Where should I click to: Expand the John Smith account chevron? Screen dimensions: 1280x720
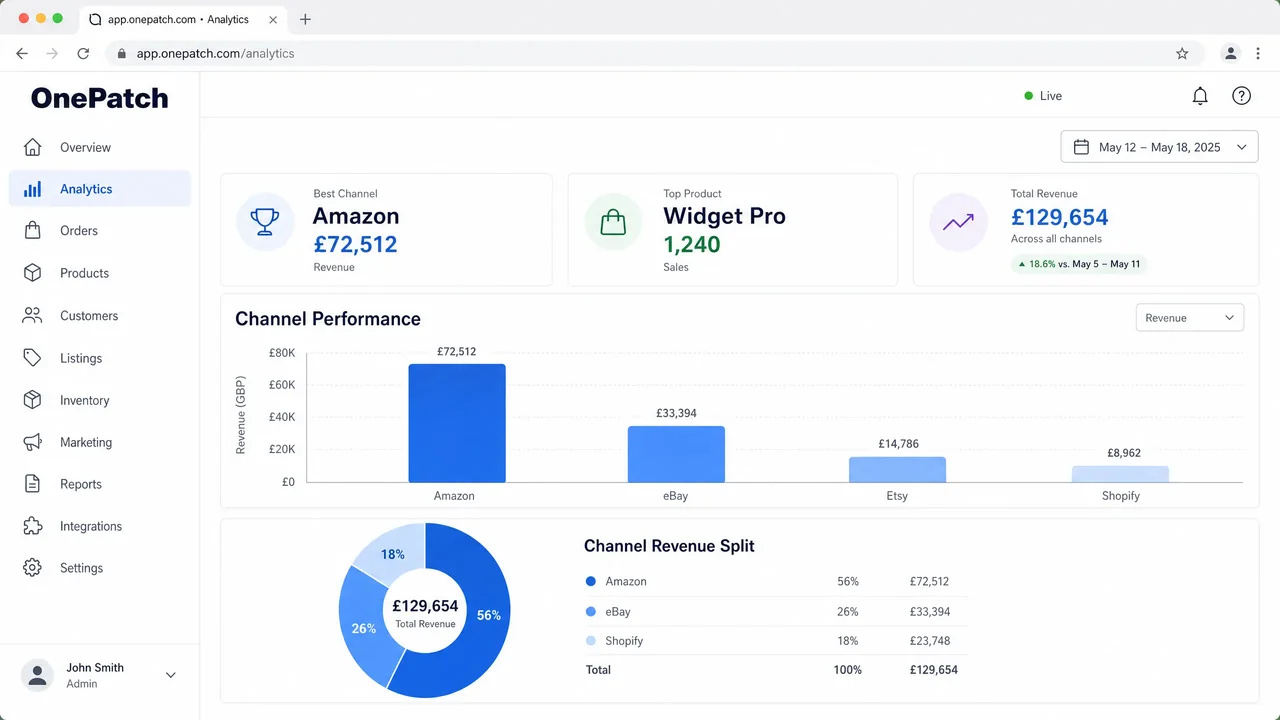[170, 675]
